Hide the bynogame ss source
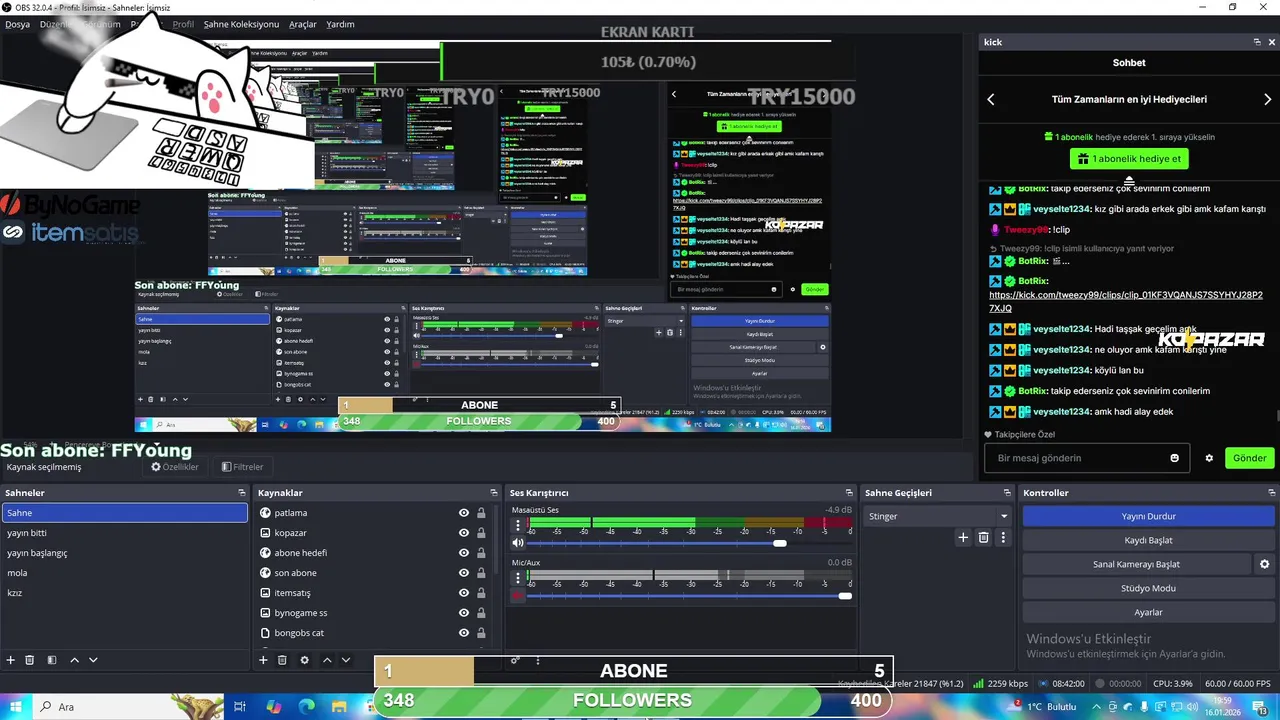This screenshot has height=720, width=1280. [x=464, y=613]
